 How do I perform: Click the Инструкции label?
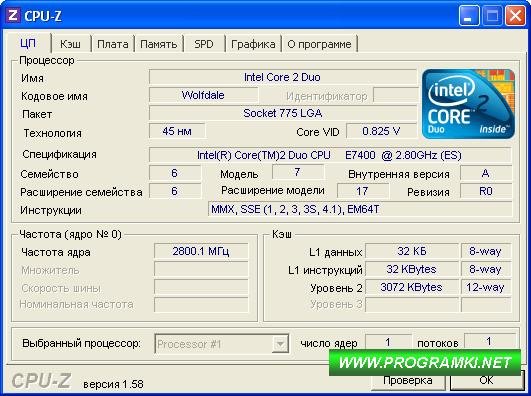(x=51, y=210)
